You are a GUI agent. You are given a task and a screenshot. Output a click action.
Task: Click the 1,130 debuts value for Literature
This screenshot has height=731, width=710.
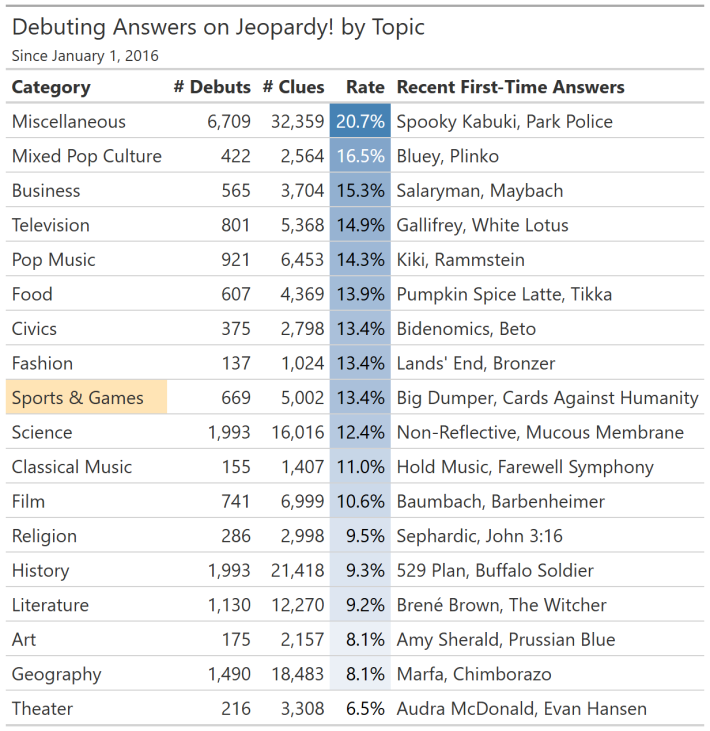click(229, 605)
